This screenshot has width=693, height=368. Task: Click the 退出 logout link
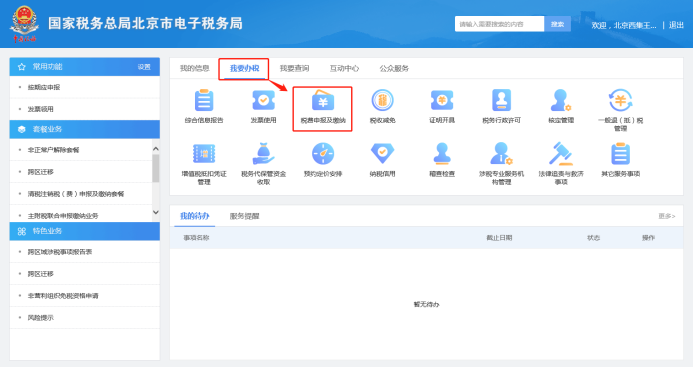click(676, 25)
